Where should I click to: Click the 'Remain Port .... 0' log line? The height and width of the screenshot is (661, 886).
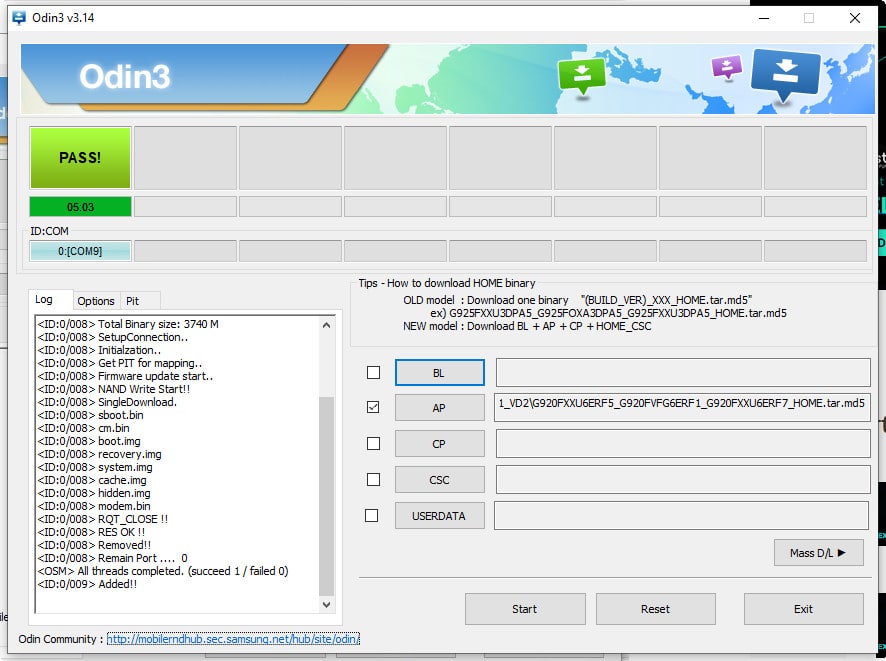(112, 558)
